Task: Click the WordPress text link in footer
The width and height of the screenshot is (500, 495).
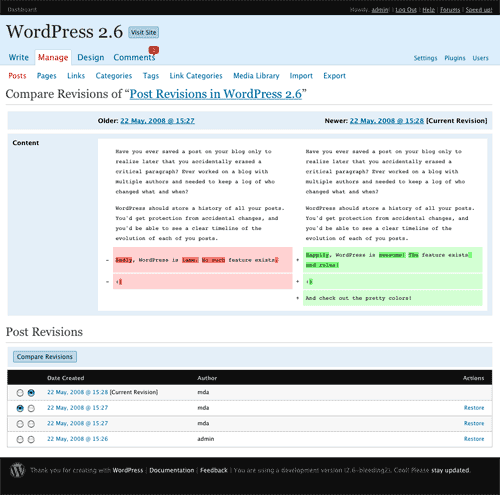Action: point(128,470)
